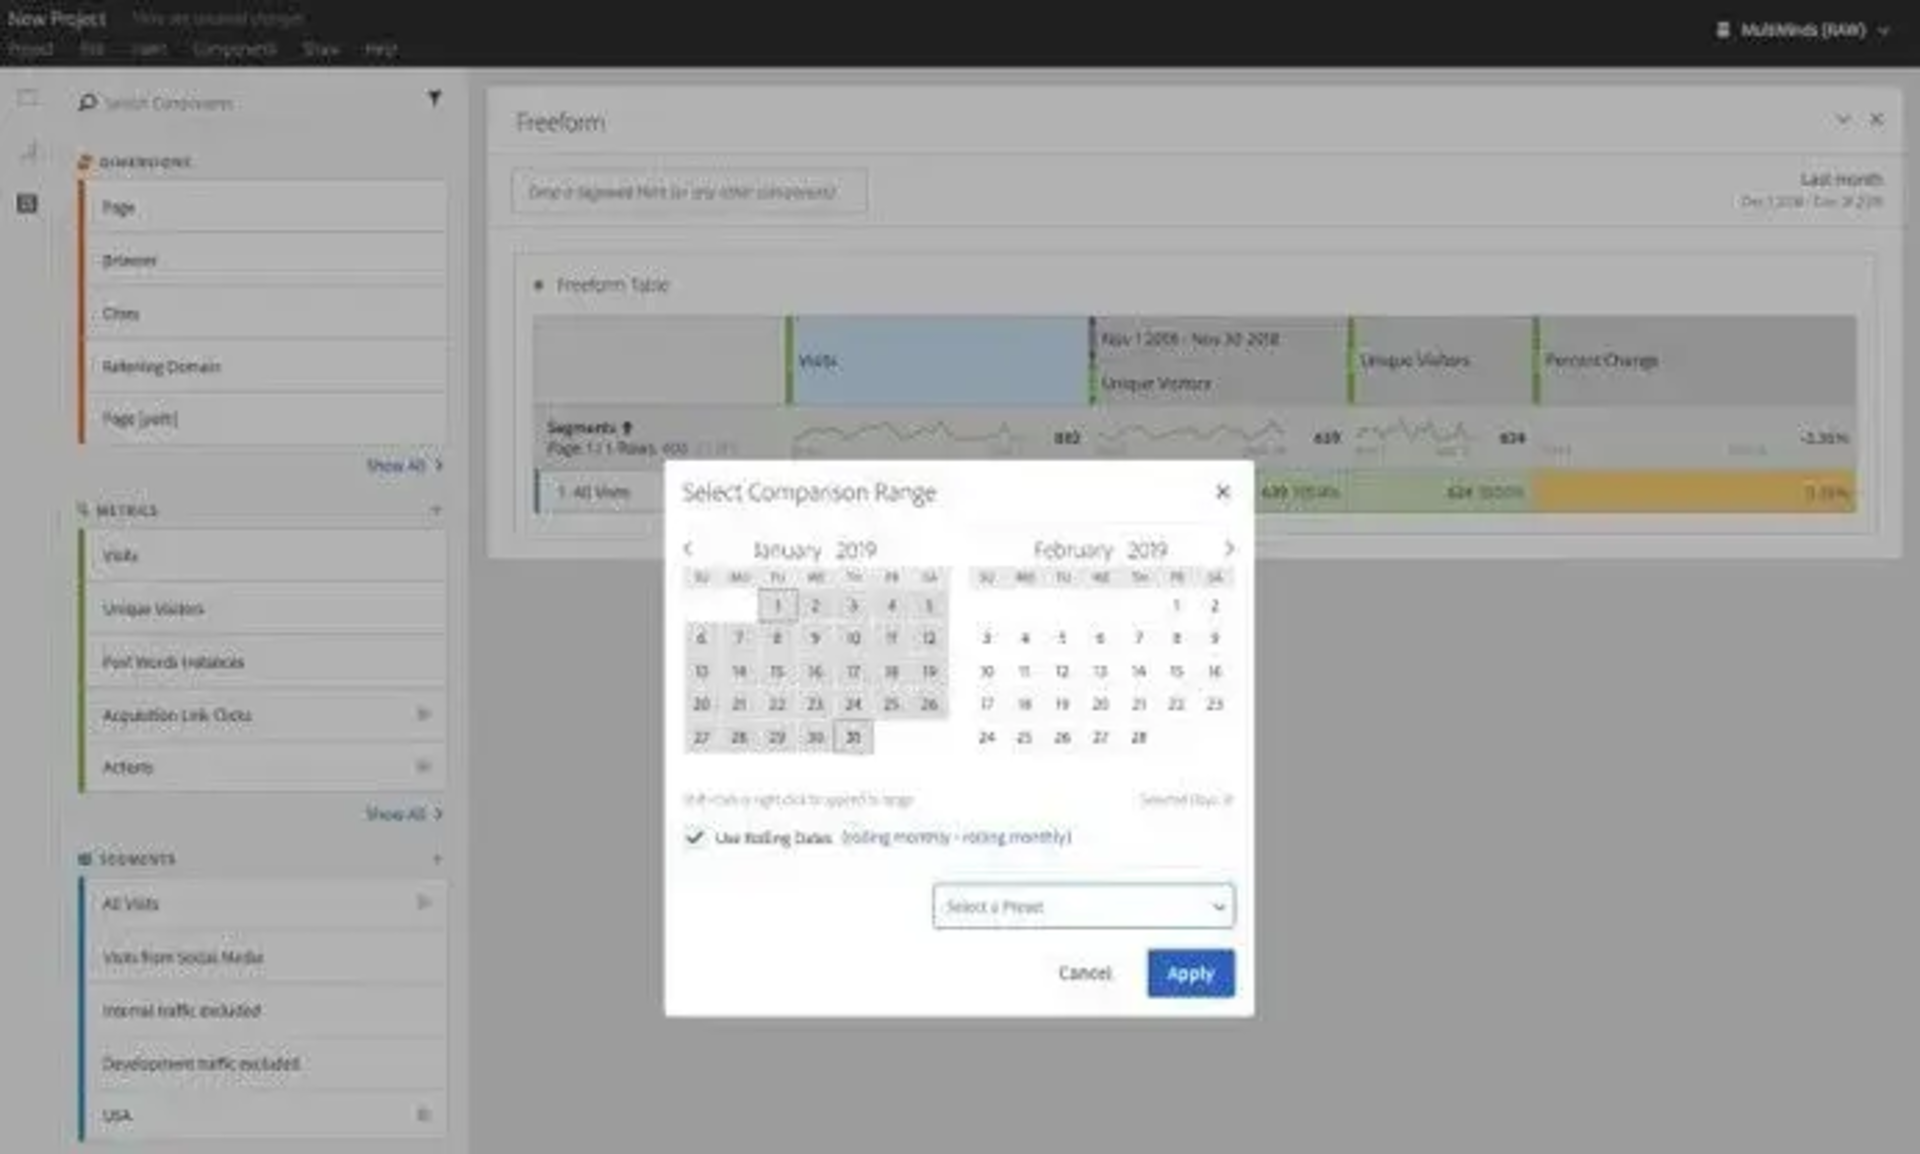Click the plus icon next to Metrics
This screenshot has height=1154, width=1920.
[436, 510]
